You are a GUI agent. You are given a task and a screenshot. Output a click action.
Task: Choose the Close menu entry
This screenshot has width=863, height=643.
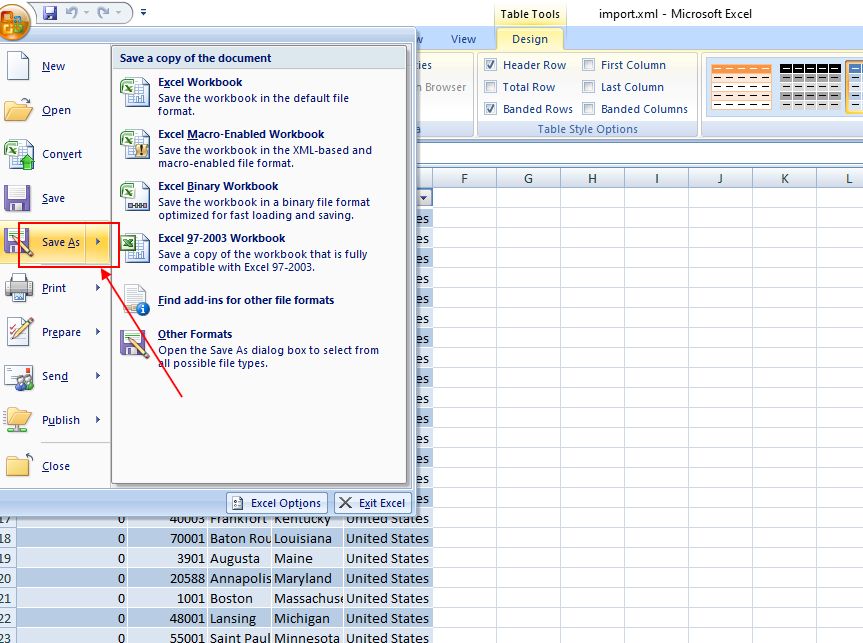pos(56,466)
